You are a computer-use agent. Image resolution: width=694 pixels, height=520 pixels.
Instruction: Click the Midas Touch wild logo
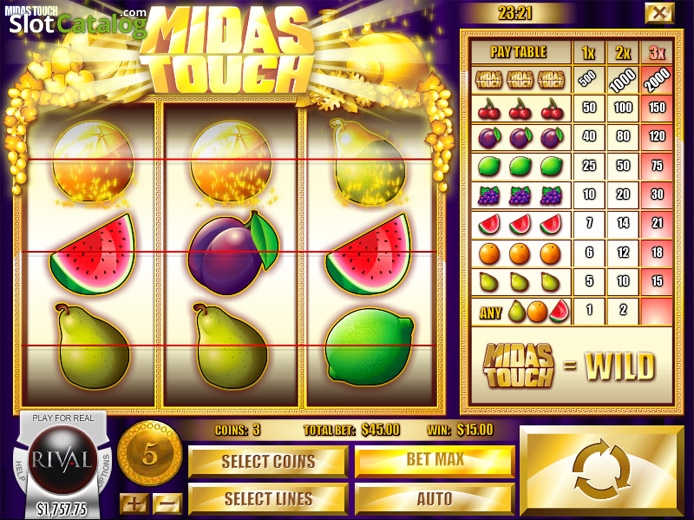(x=519, y=366)
